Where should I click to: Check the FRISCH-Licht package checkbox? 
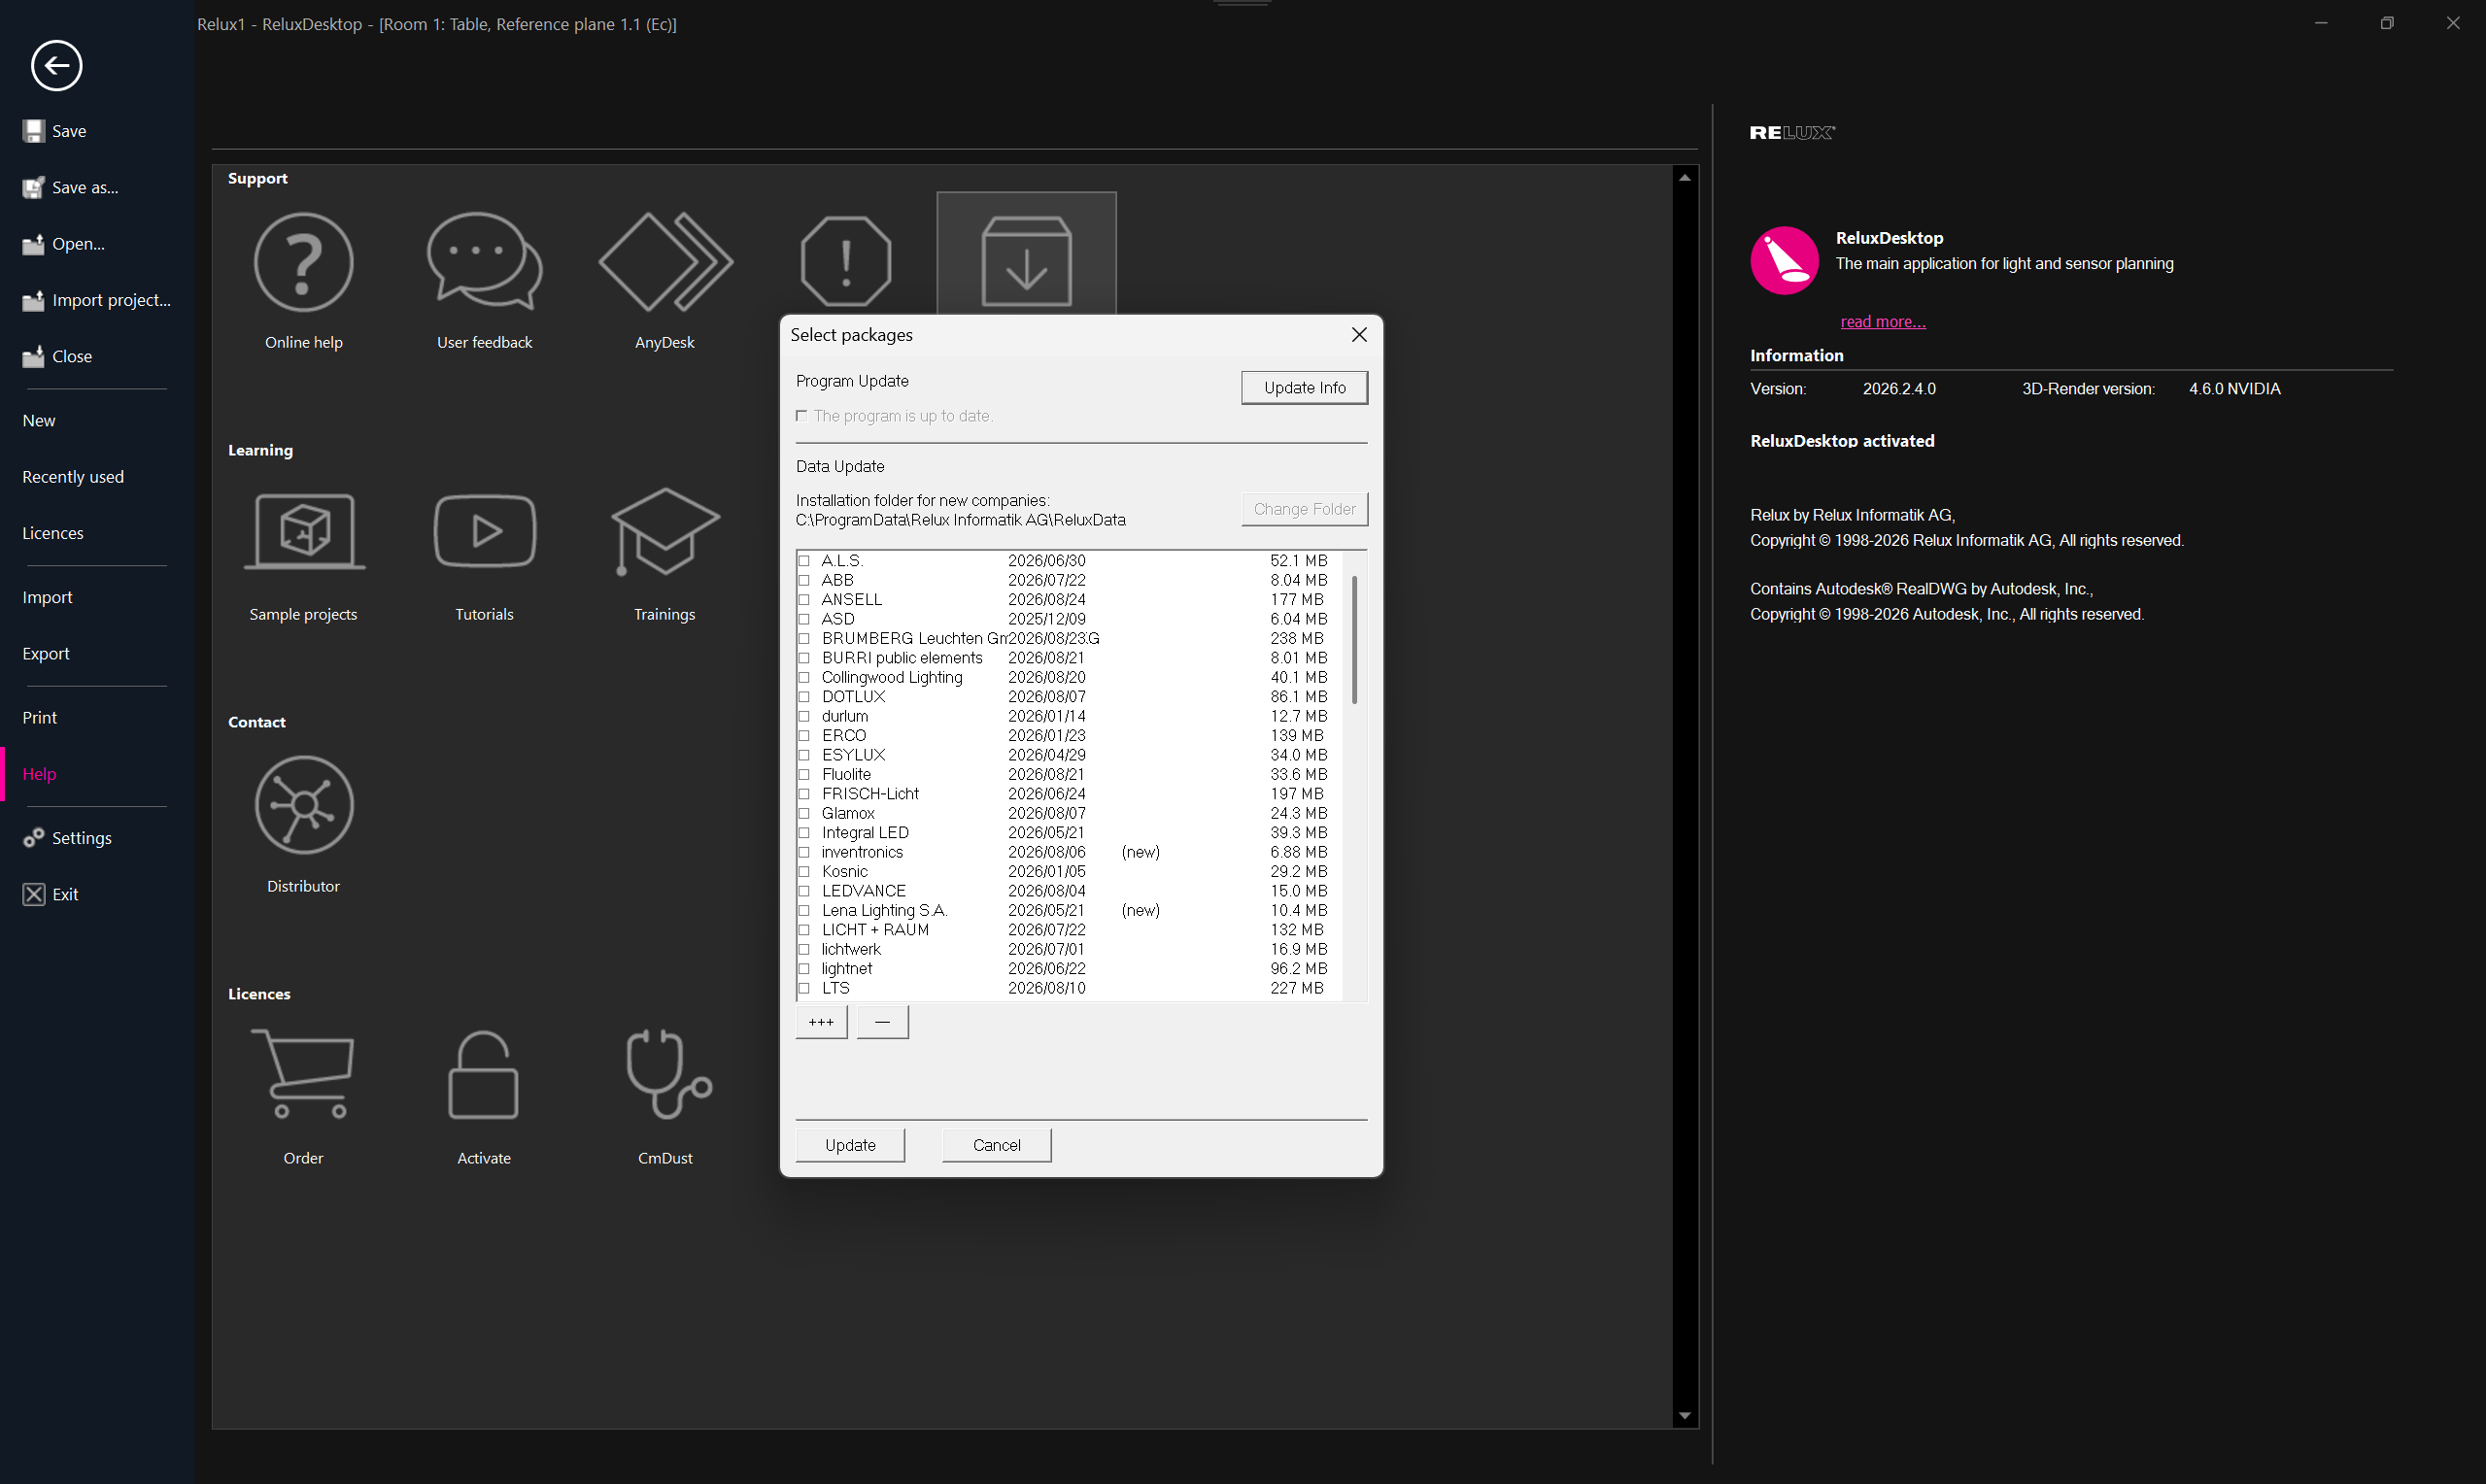point(804,794)
